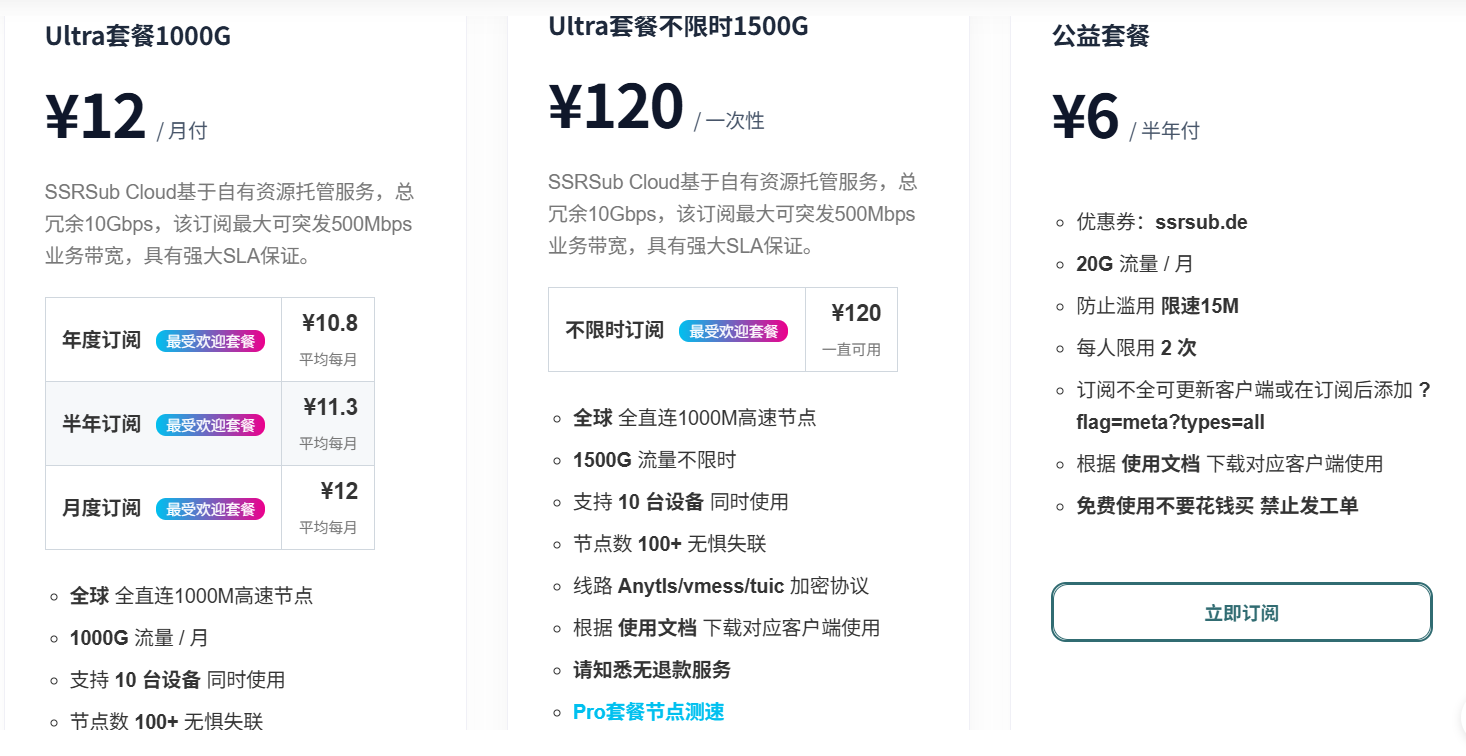Click the ¥10.8 average monthly price
The image size is (1466, 756).
(329, 323)
